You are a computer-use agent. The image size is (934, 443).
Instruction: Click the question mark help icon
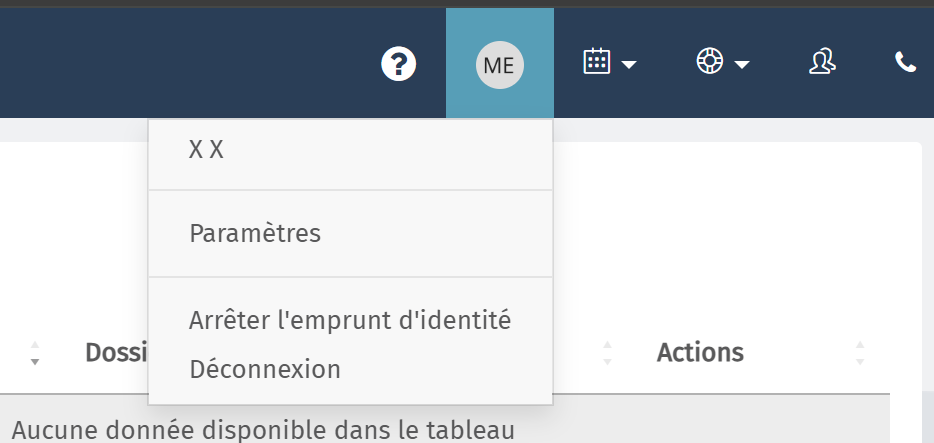(x=398, y=64)
